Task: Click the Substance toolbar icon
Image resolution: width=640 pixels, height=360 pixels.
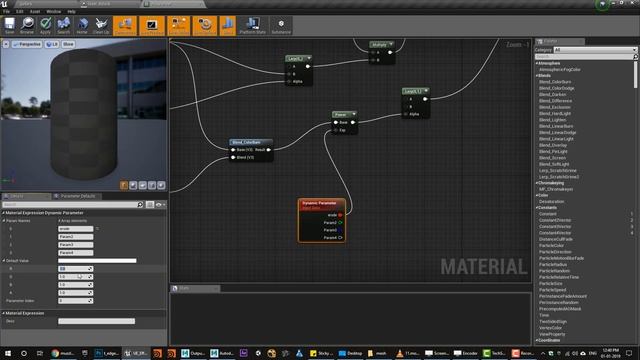Action: [x=281, y=25]
